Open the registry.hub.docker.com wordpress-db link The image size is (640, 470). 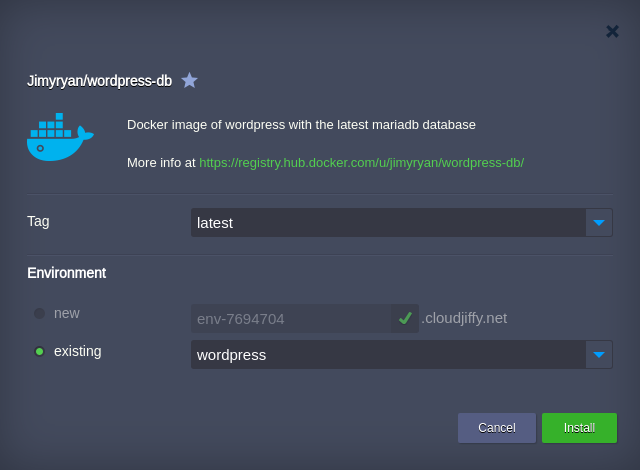361,163
